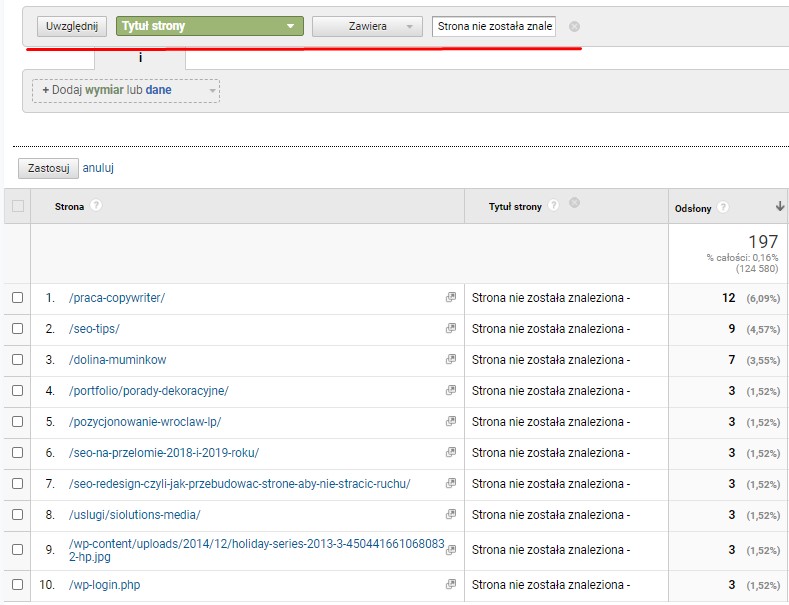Select all rows with header checkbox
This screenshot has height=605, width=789.
tap(18, 206)
